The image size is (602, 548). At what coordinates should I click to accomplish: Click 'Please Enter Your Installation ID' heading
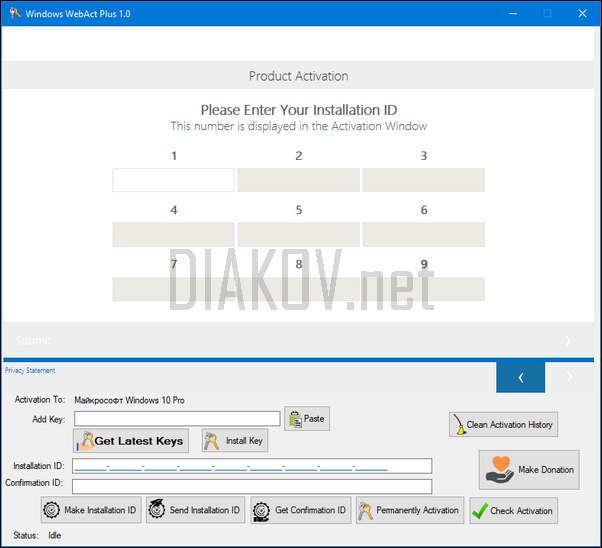click(299, 110)
